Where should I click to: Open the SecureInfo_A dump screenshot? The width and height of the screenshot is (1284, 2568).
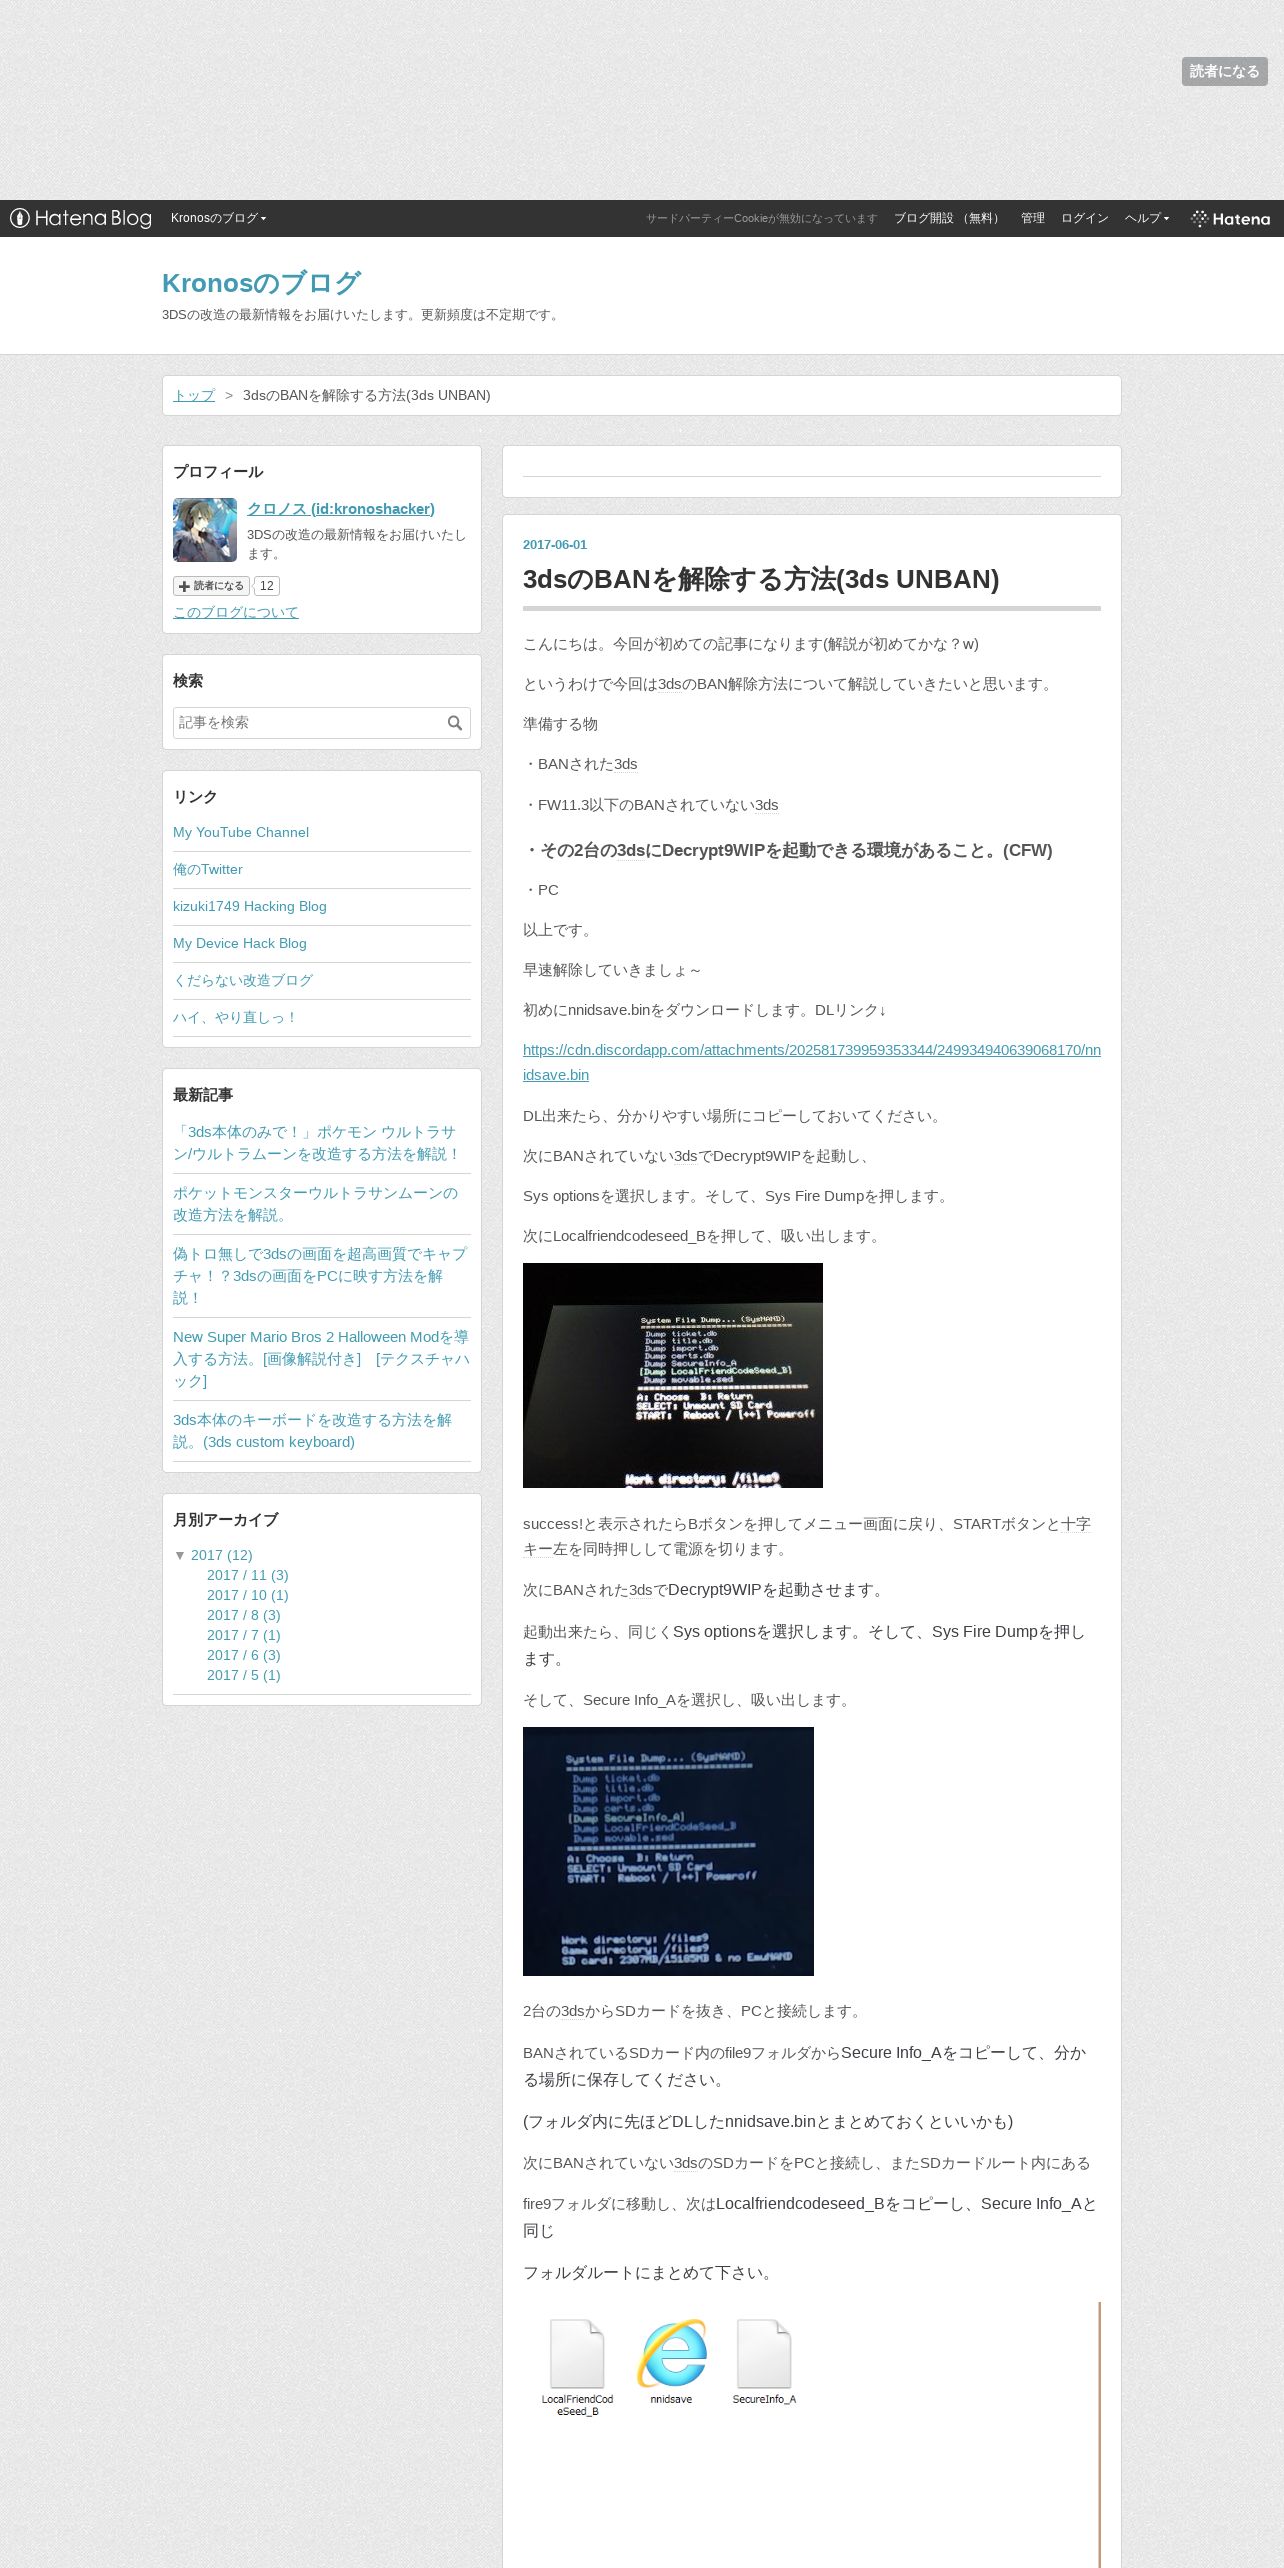pyautogui.click(x=668, y=1851)
